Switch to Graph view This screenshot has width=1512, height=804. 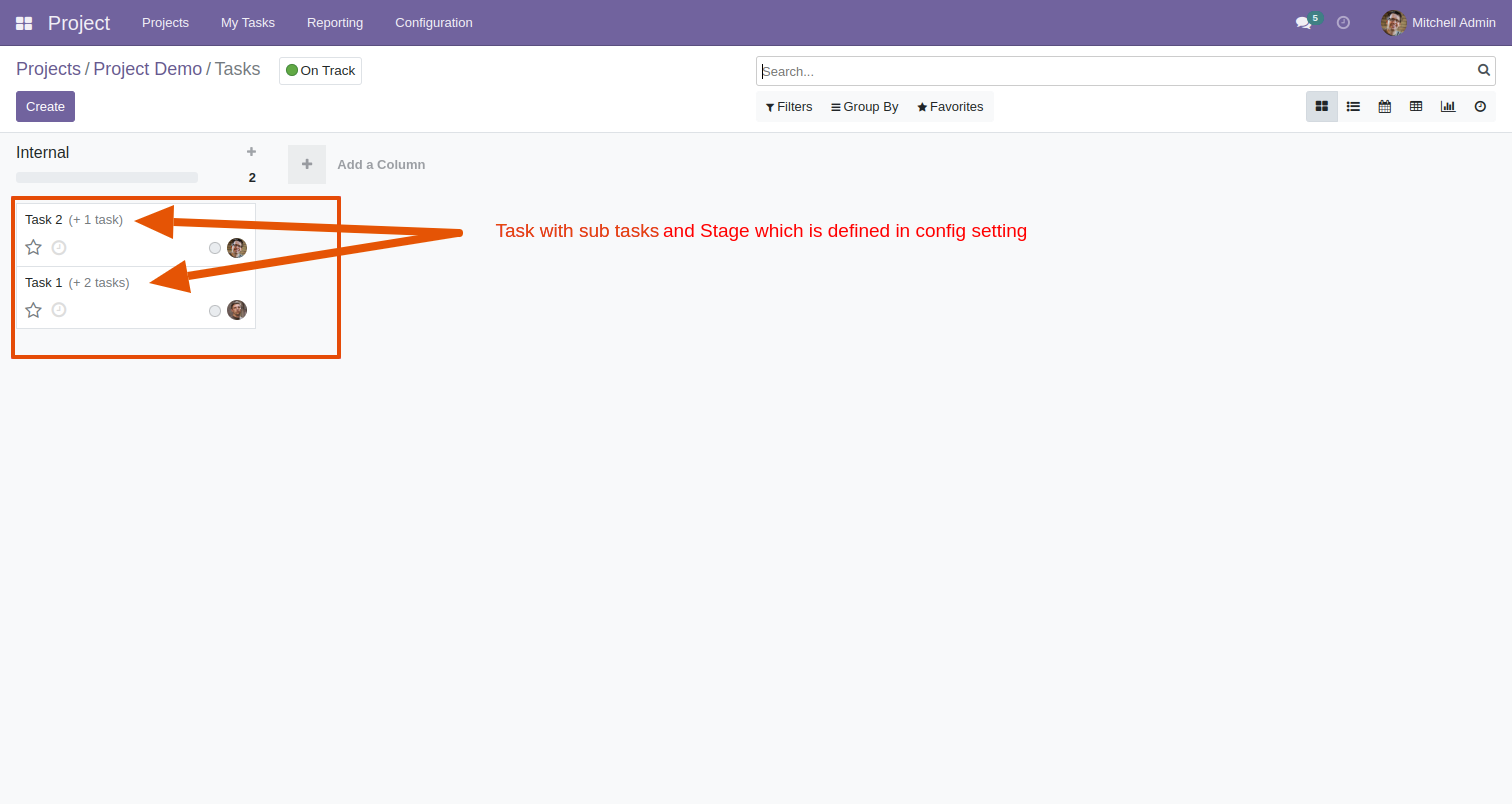[x=1448, y=106]
